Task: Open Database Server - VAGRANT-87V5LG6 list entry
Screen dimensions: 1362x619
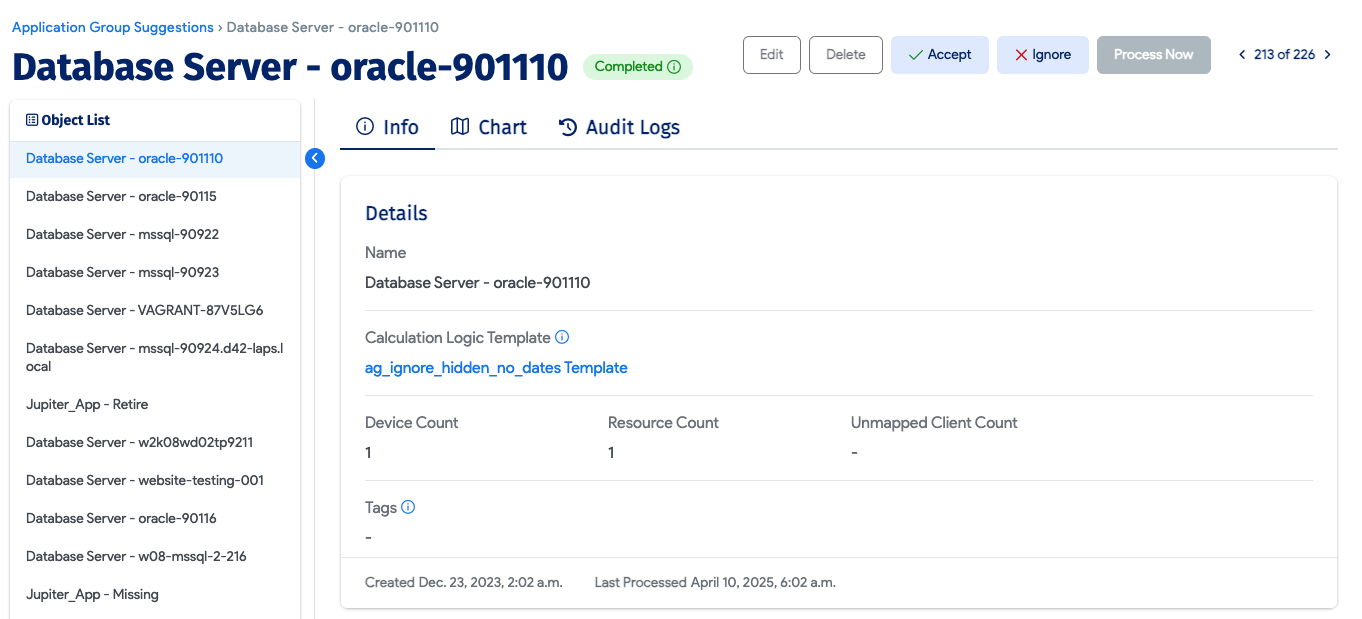Action: (144, 310)
